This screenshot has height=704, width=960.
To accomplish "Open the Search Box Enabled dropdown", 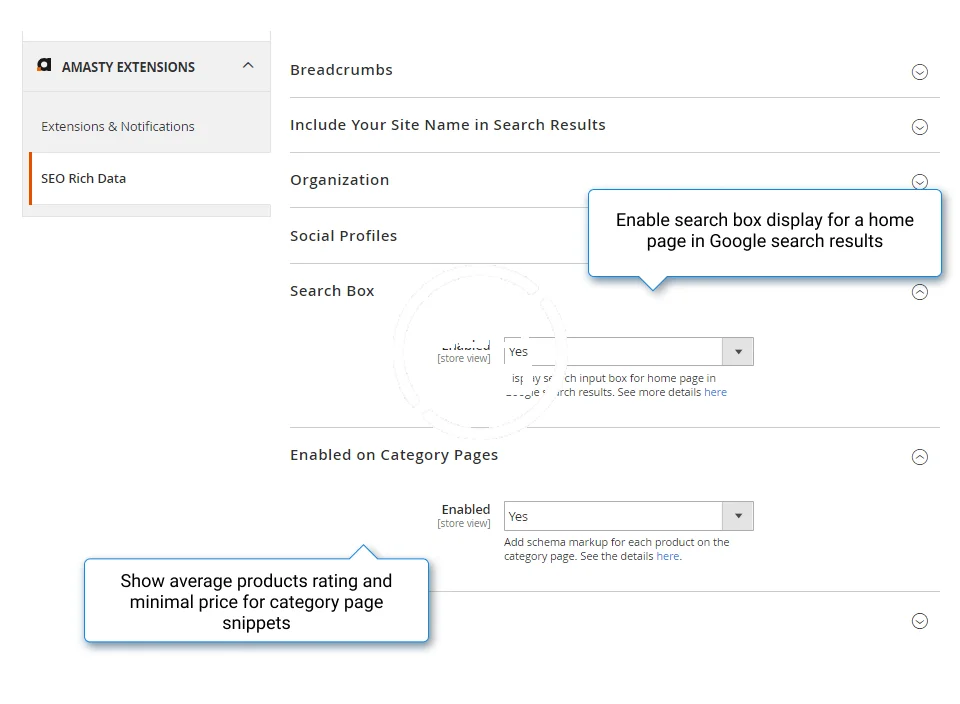I will tap(628, 352).
